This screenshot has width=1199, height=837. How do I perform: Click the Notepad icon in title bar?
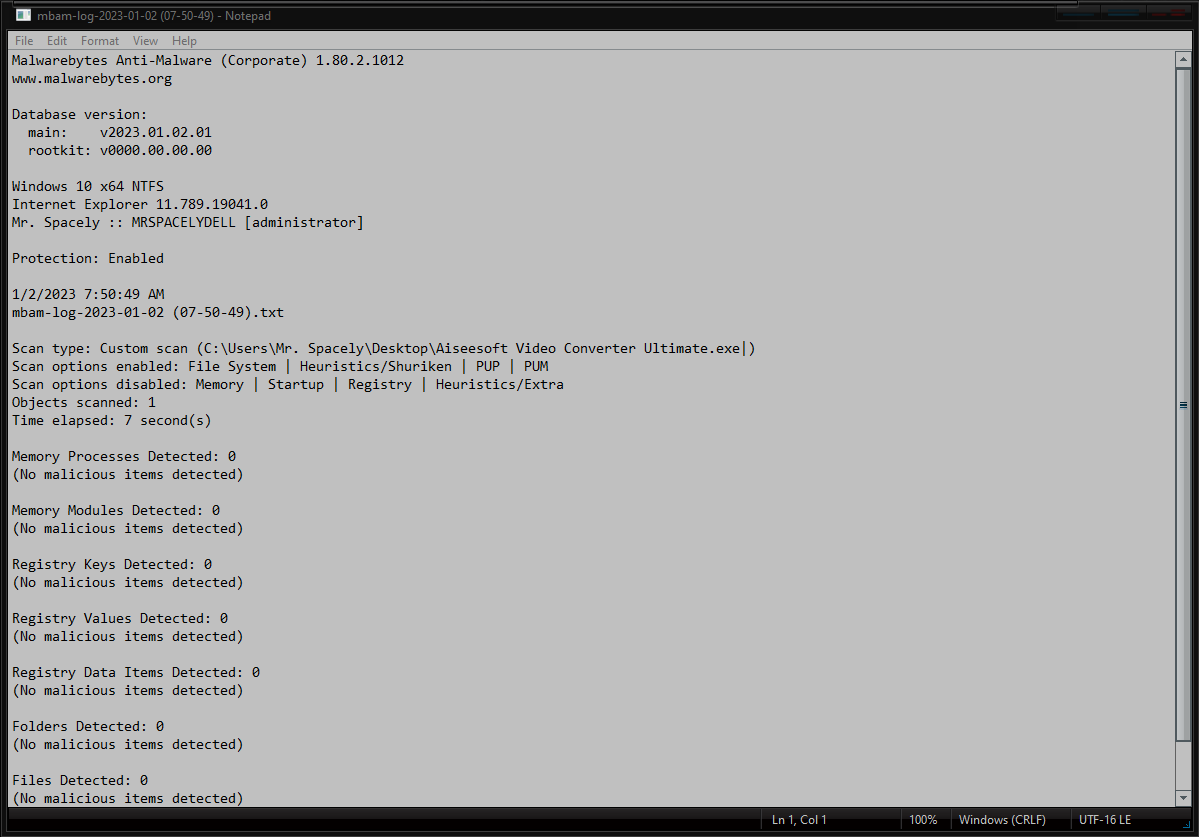(24, 15)
